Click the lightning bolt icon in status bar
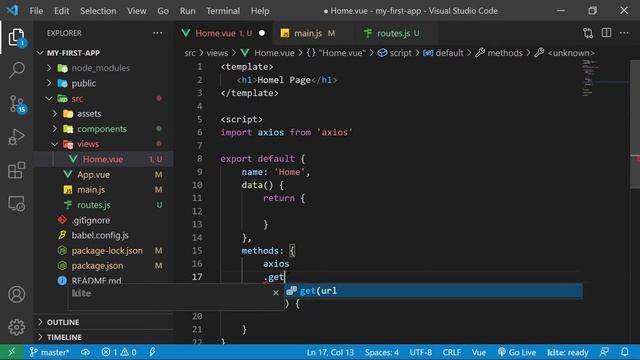Image resolution: width=640 pixels, height=360 pixels. click(x=152, y=352)
